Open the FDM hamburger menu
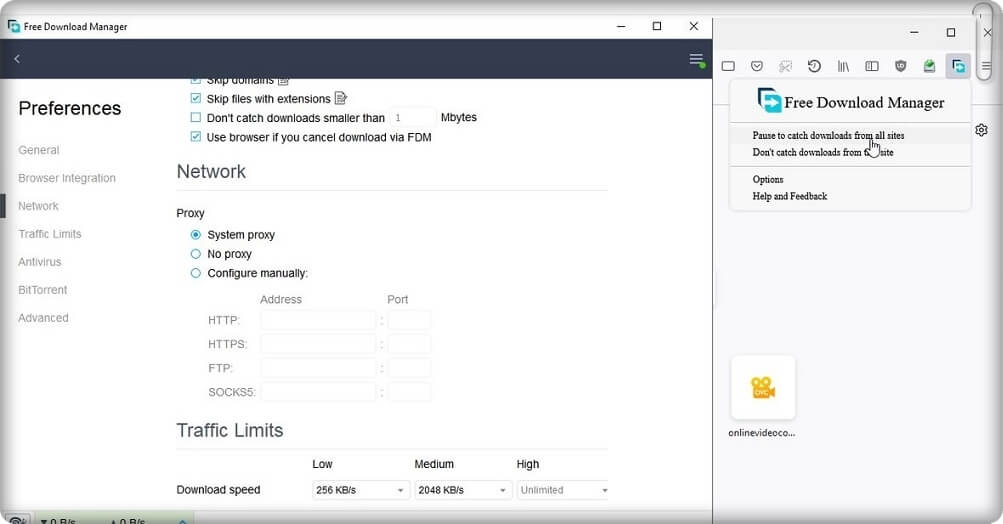Screen dimensions: 1003x524 [x=696, y=60]
